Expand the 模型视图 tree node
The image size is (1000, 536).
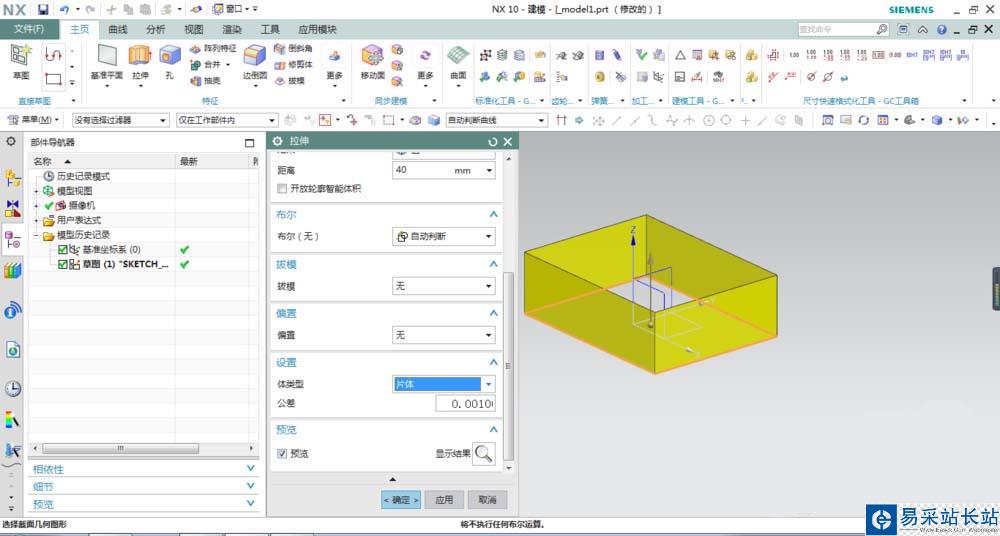coord(36,191)
